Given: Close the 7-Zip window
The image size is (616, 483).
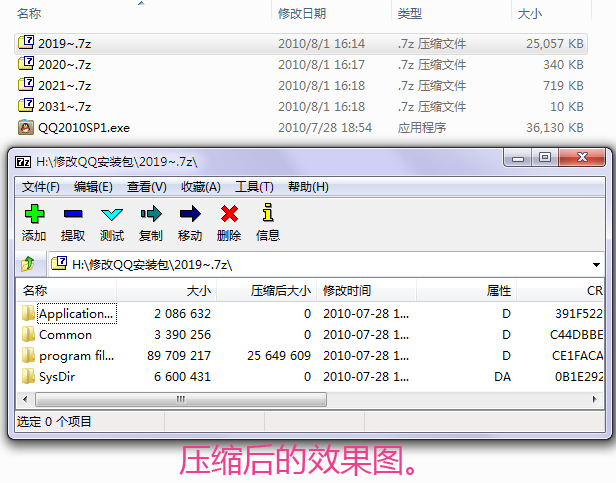Looking at the screenshot, I should tap(582, 158).
